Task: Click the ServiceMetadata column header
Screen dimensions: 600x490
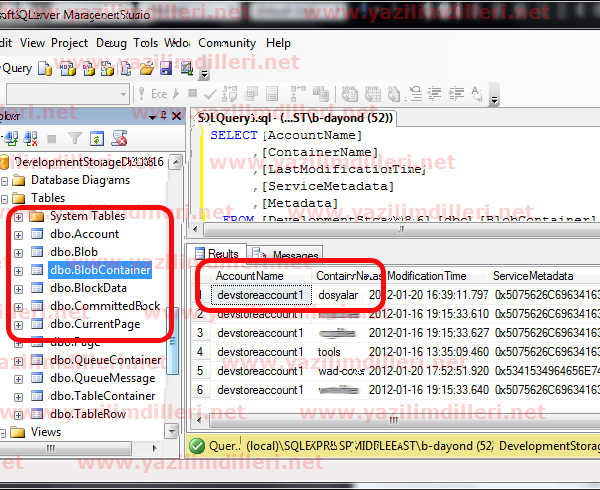Action: pos(533,275)
